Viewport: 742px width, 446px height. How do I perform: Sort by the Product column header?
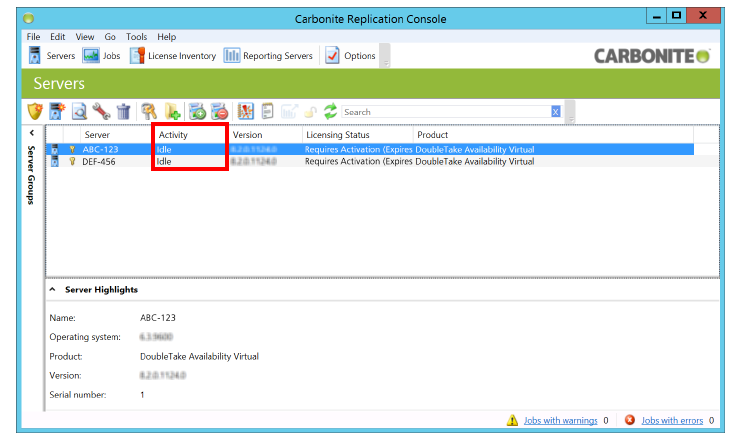(553, 135)
